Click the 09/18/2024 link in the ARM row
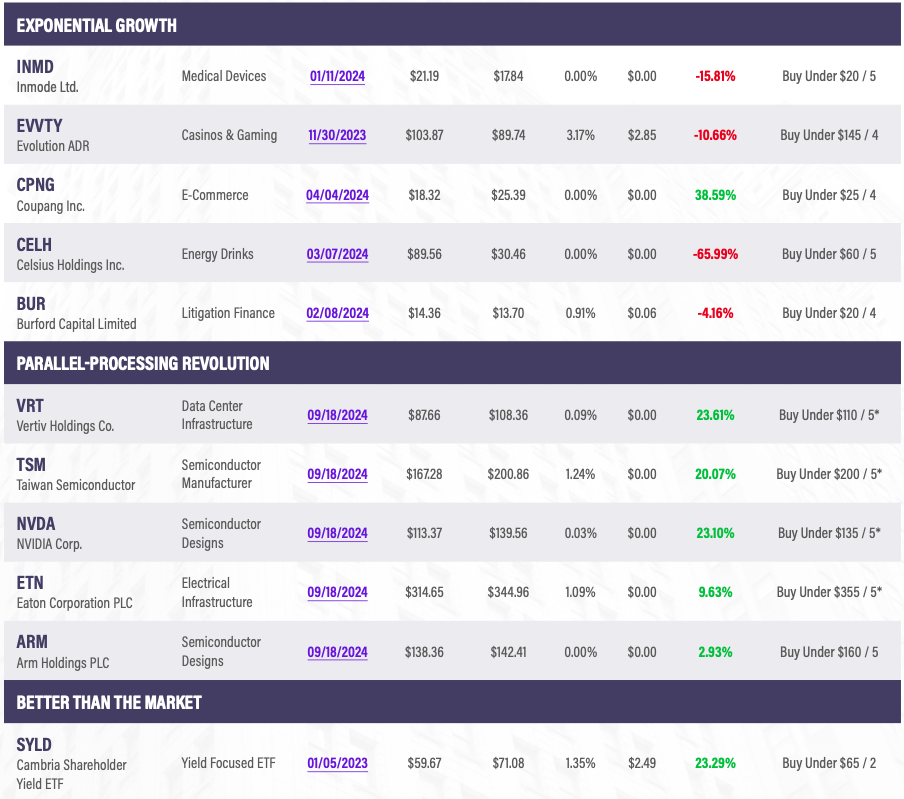Screen dimensions: 904x799 [x=337, y=652]
